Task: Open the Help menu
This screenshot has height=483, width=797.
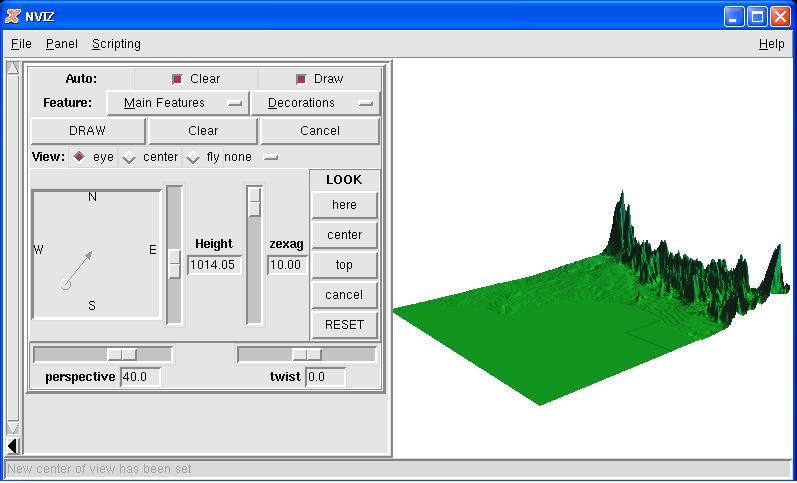Action: coord(771,44)
